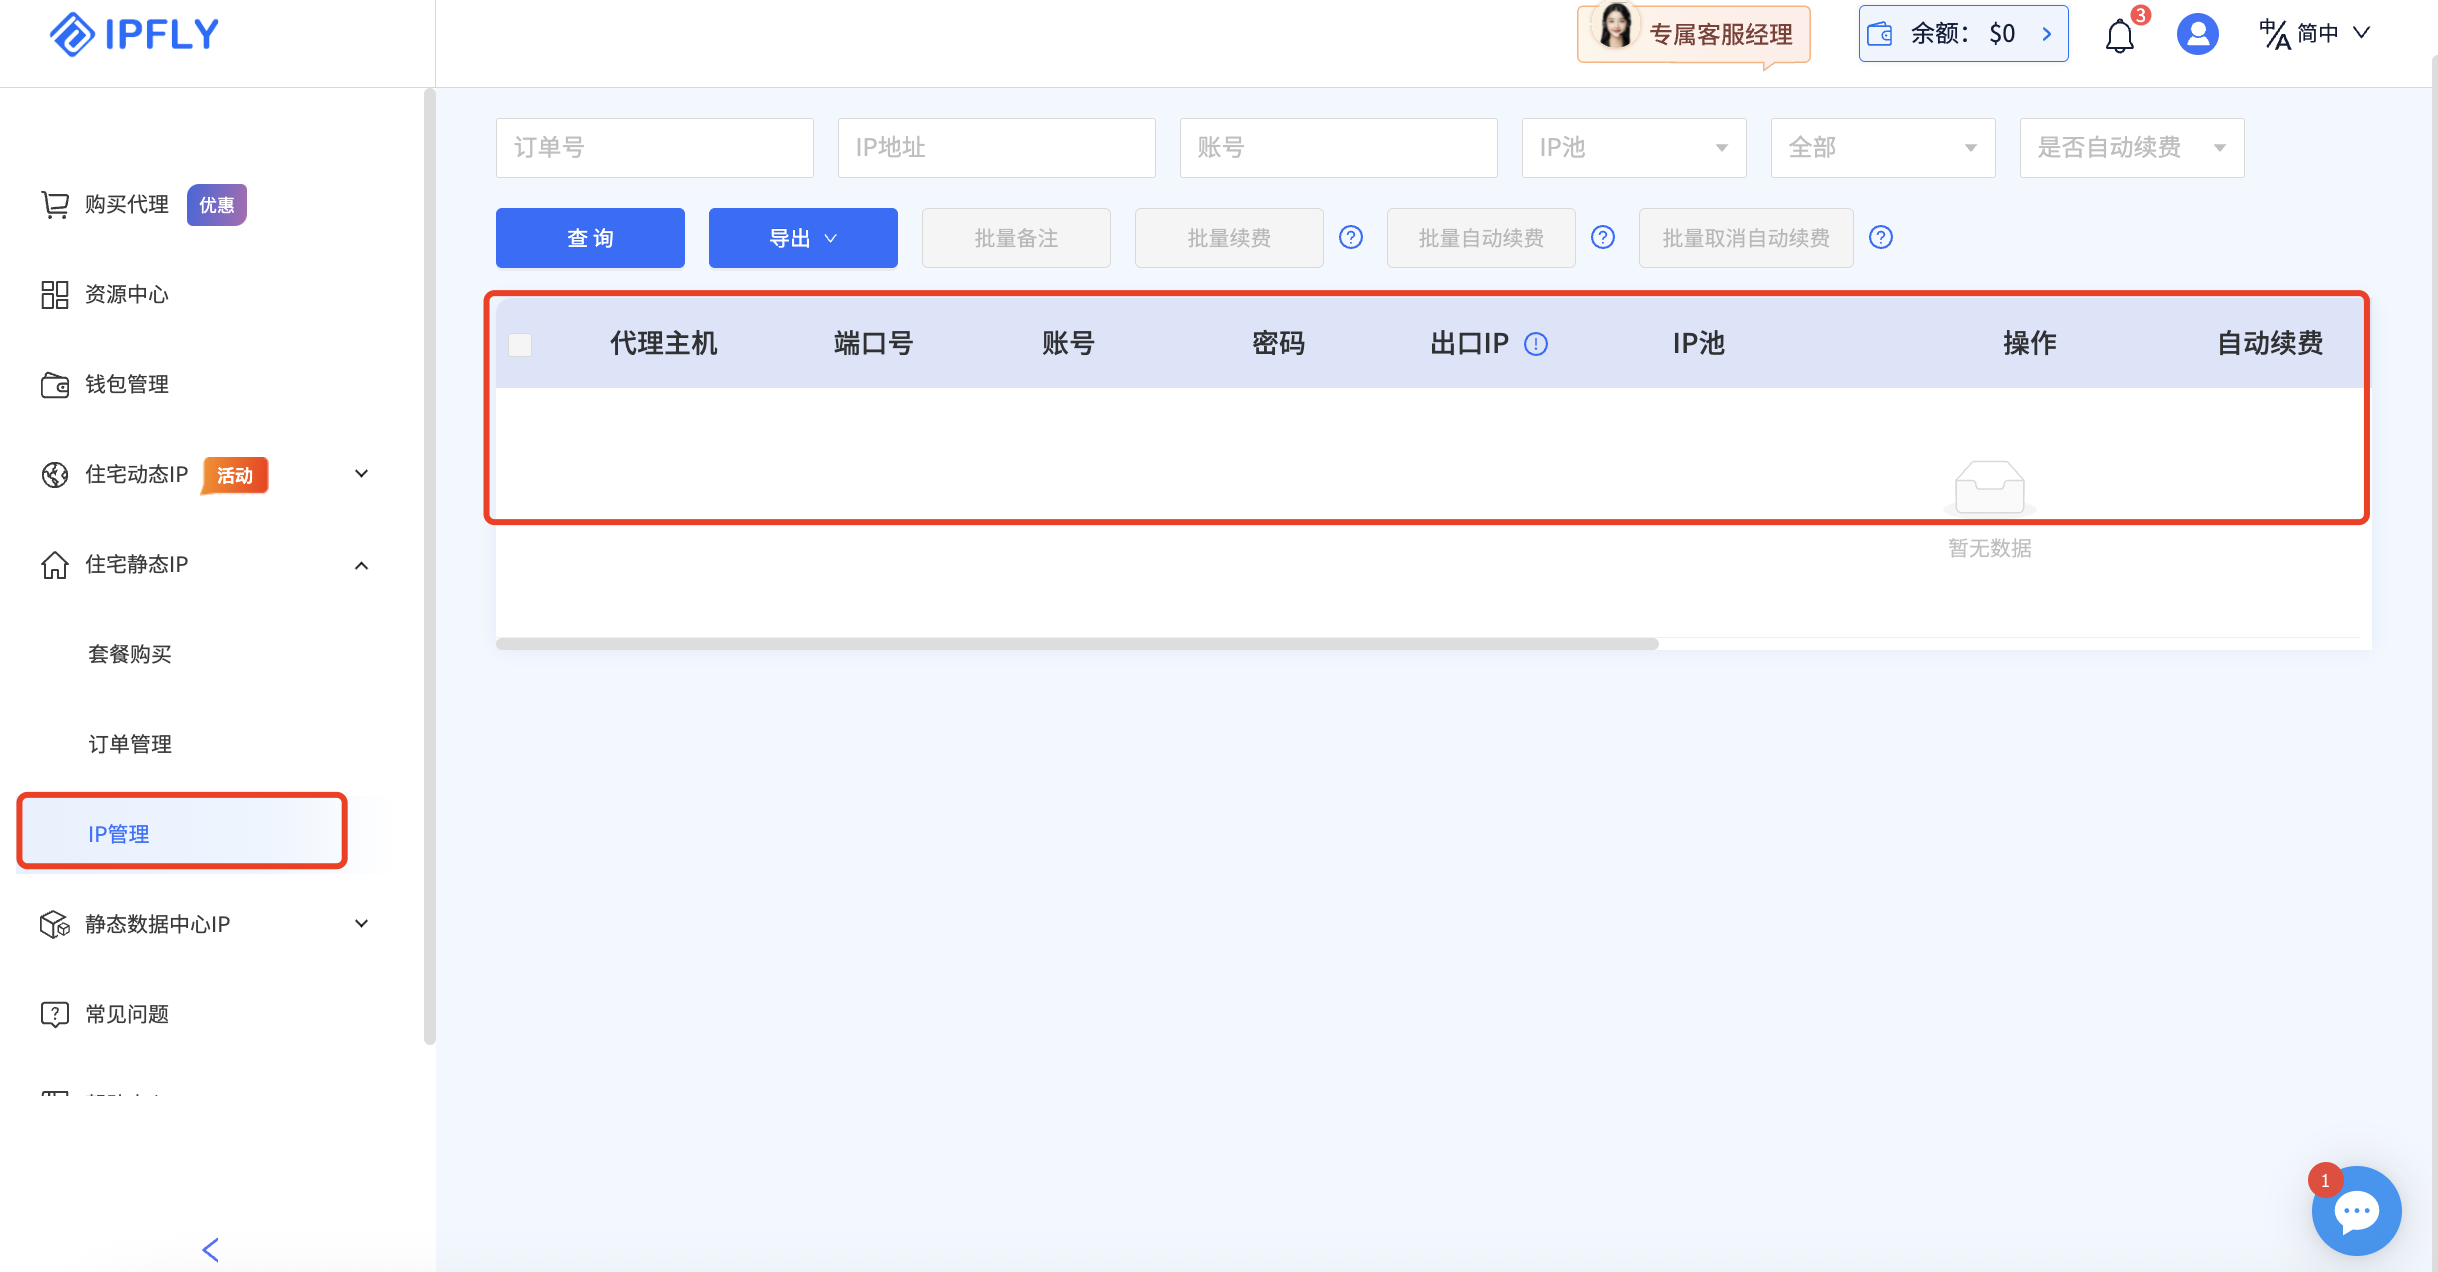Click the 代理主机 column header
The image size is (2438, 1272).
(664, 344)
